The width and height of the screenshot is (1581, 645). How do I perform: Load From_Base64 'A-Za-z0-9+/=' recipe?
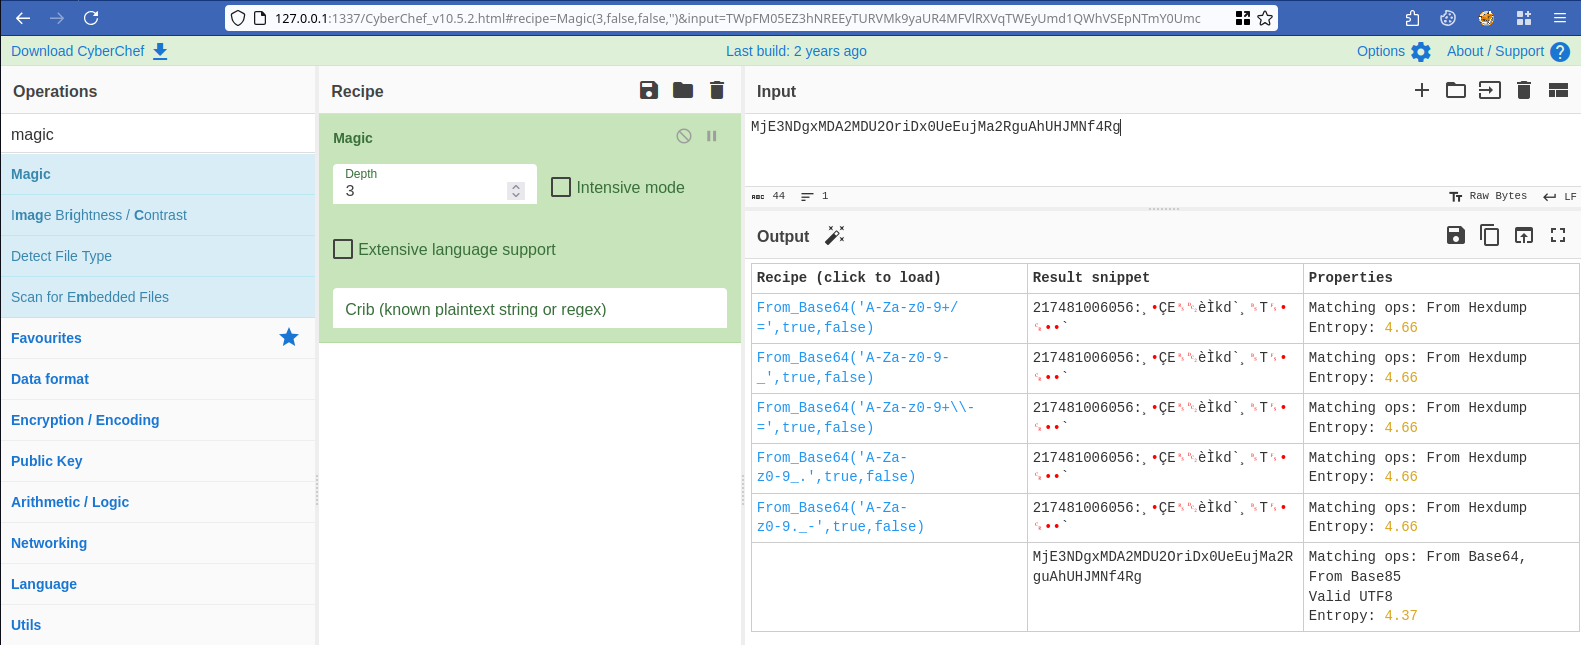pos(857,317)
